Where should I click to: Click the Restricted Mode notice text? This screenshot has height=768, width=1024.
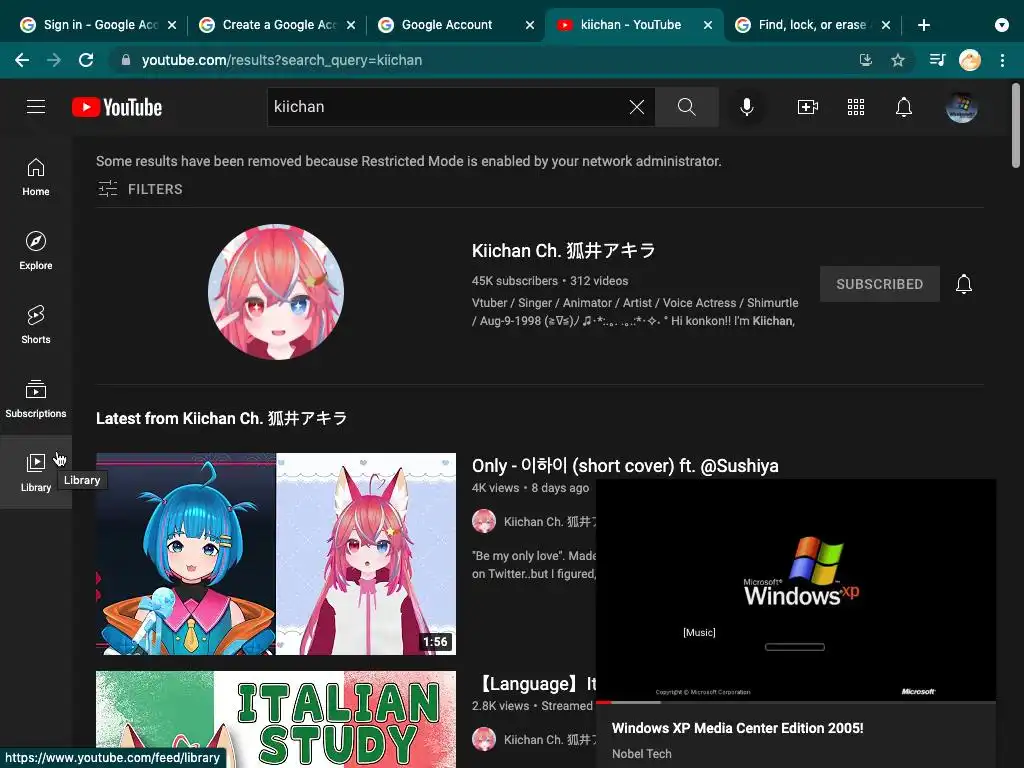point(409,161)
